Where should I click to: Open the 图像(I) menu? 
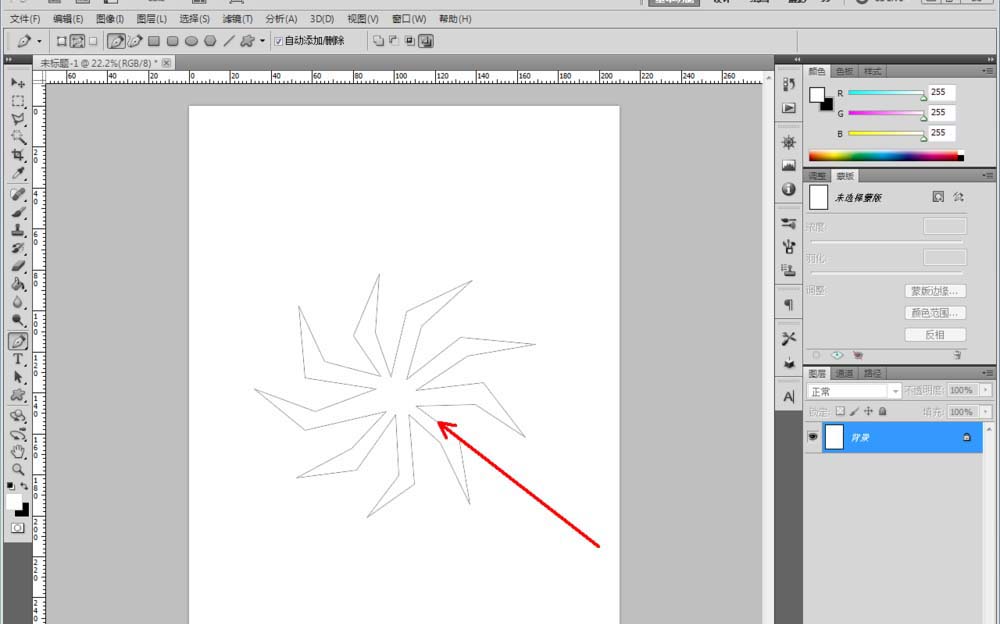pos(110,19)
